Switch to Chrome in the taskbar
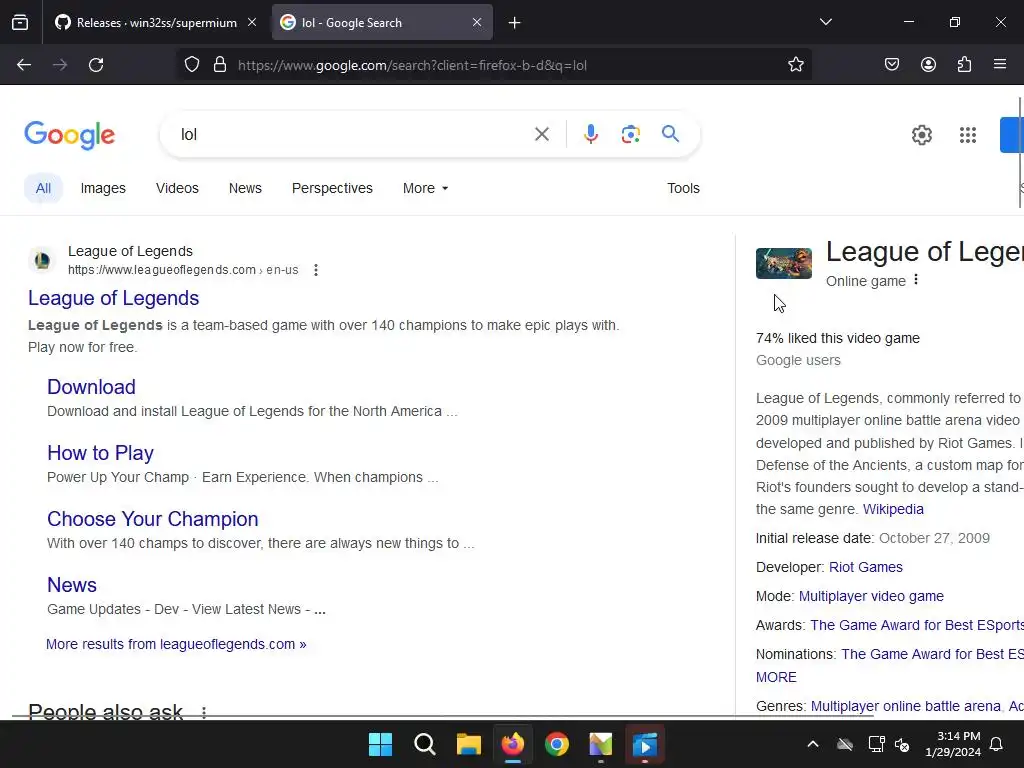 (557, 744)
